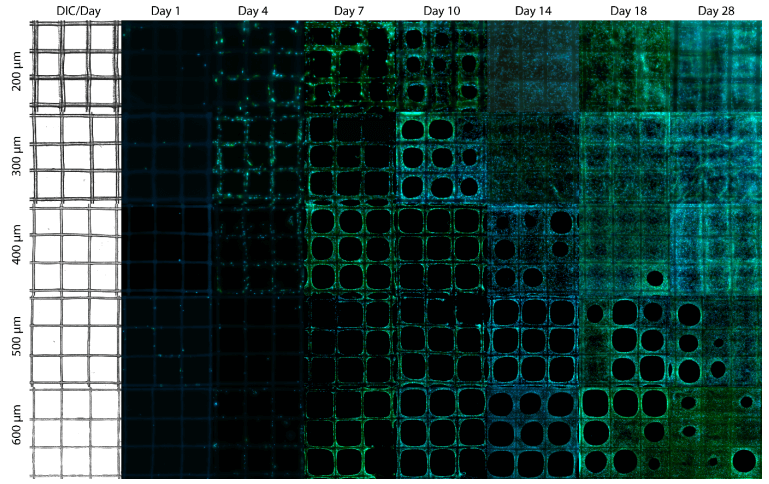
Task: Click the "DIC/Day" column header
Action: click(78, 11)
